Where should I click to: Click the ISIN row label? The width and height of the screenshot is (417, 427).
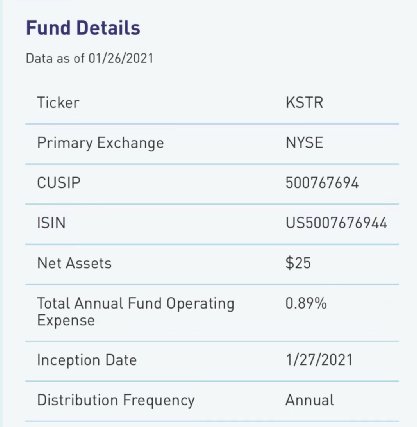(x=51, y=223)
